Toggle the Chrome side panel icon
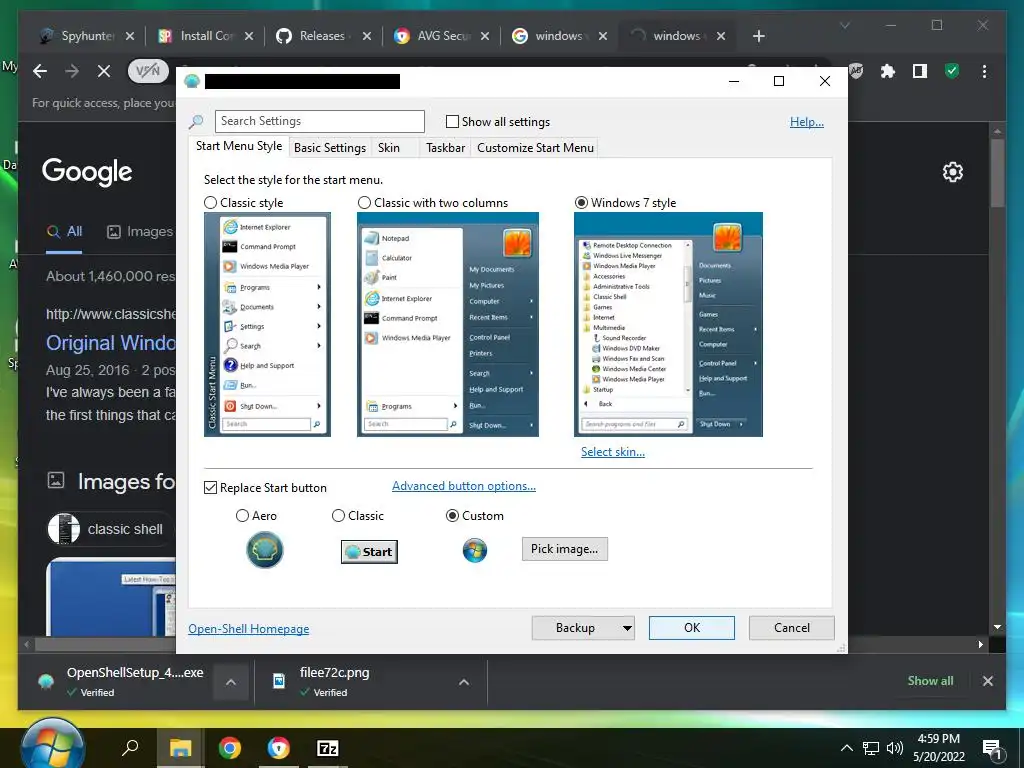This screenshot has height=768, width=1024. [x=920, y=71]
